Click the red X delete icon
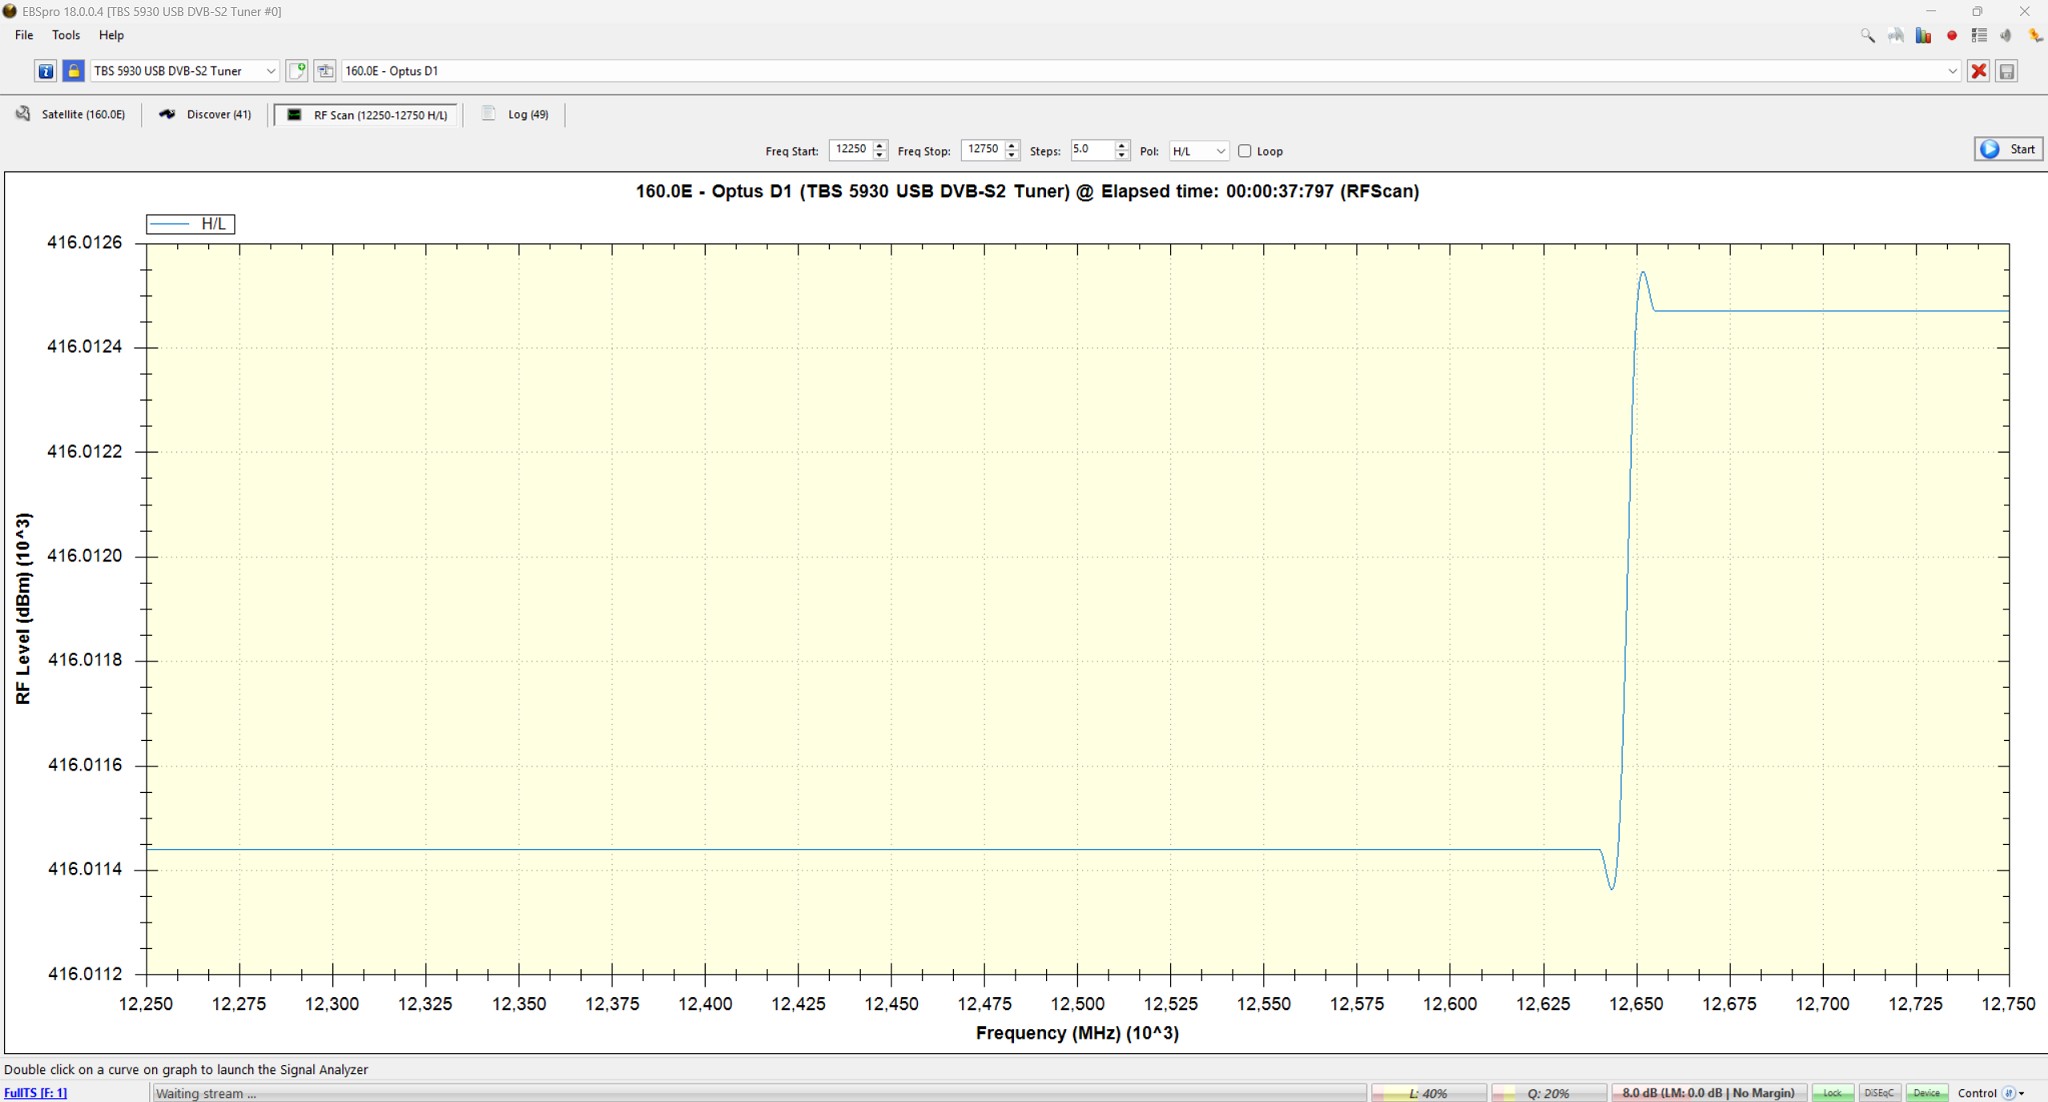 (1978, 71)
